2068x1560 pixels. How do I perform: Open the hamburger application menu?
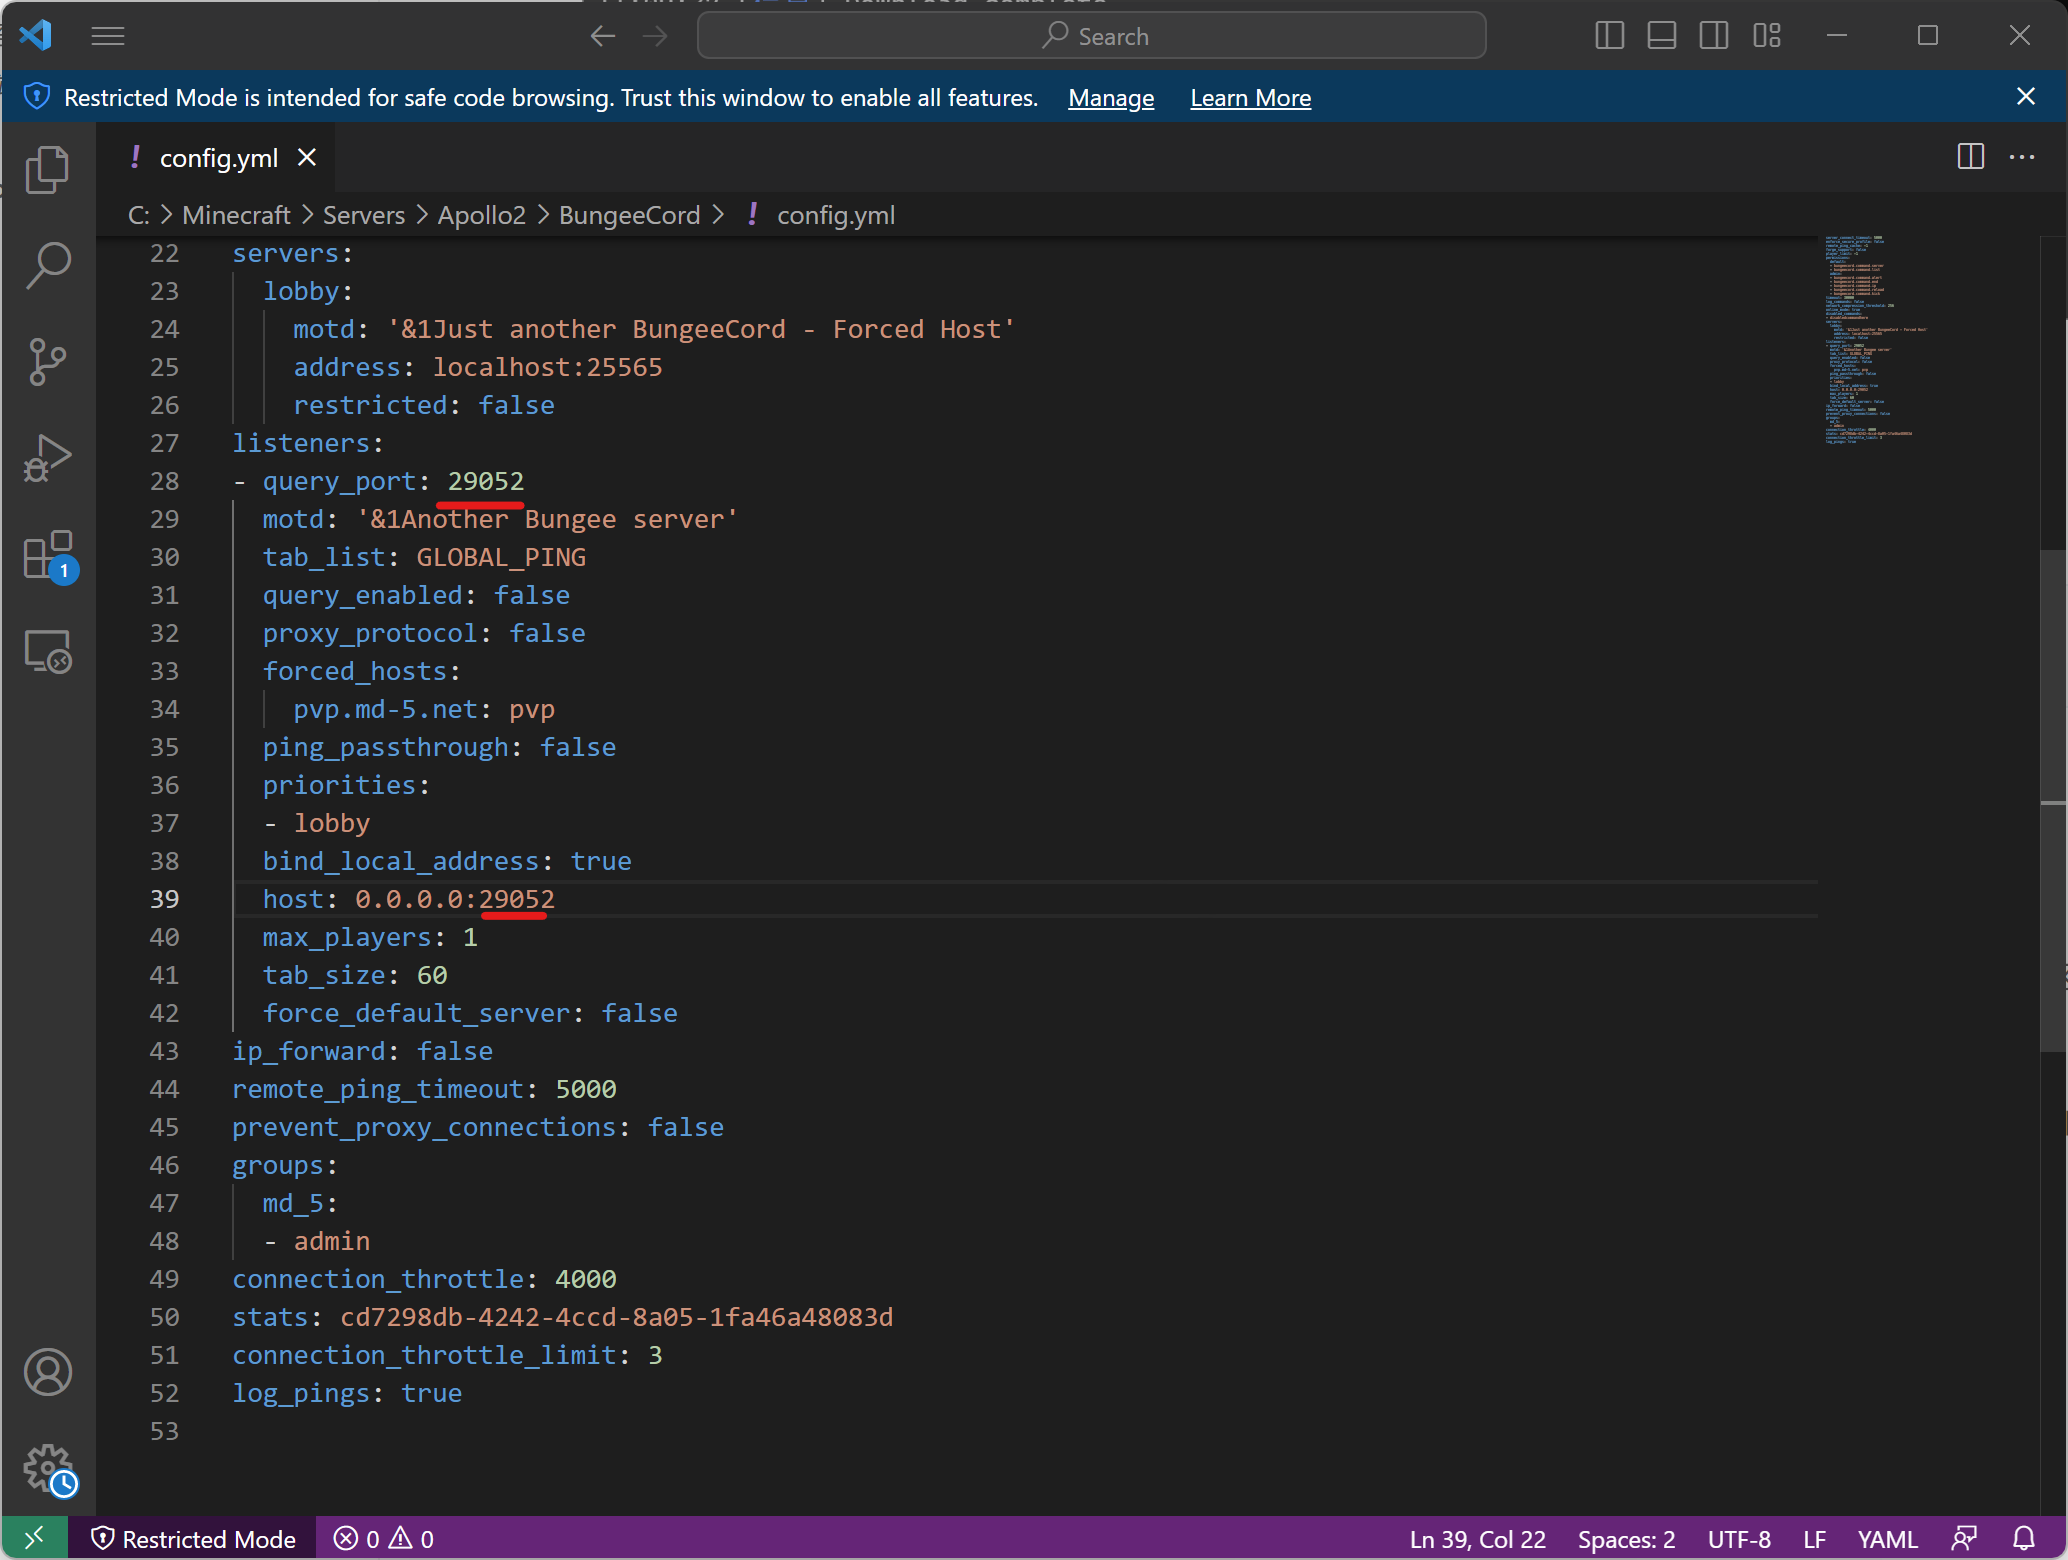tap(108, 37)
